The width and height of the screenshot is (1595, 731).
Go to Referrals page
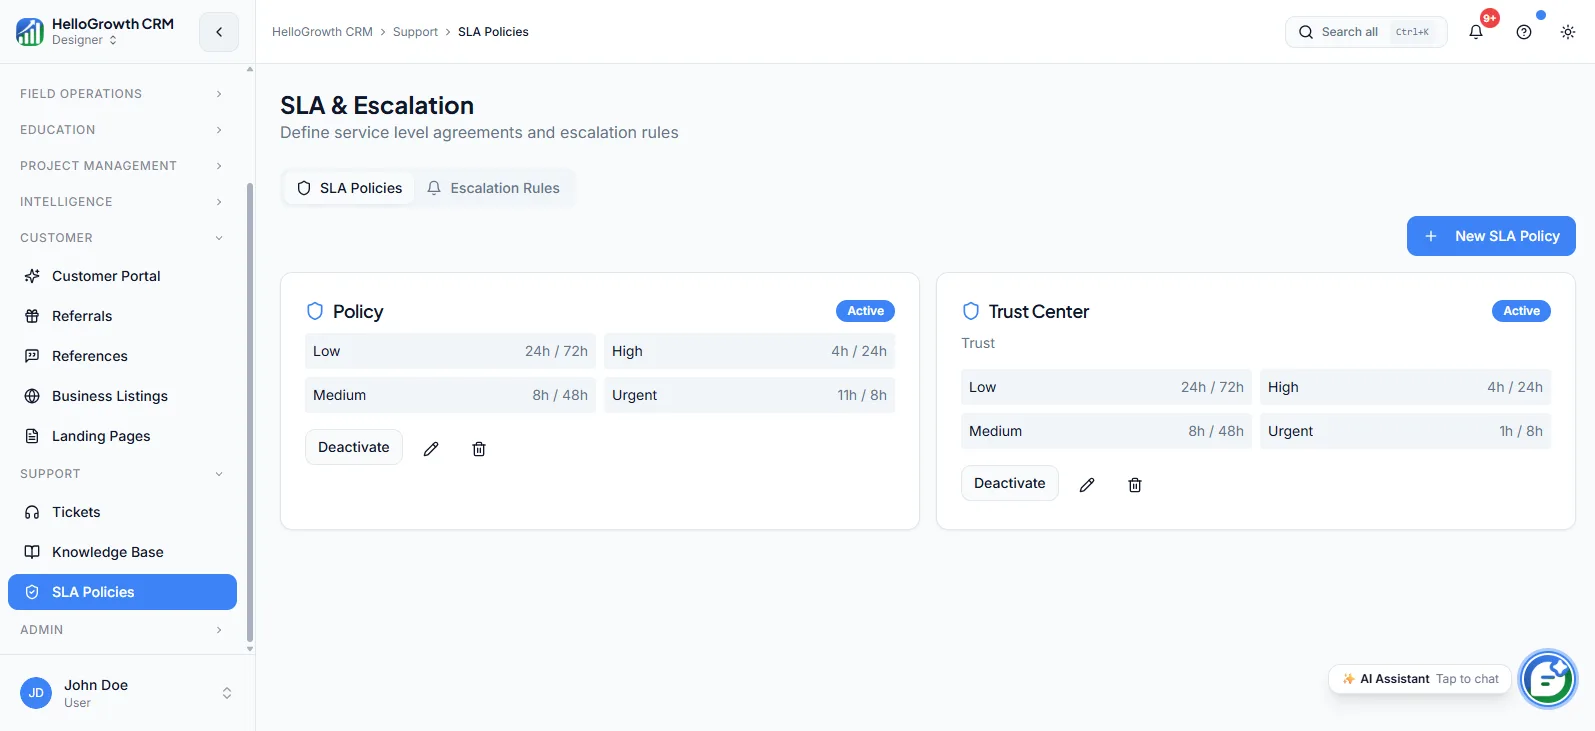pyautogui.click(x=122, y=316)
